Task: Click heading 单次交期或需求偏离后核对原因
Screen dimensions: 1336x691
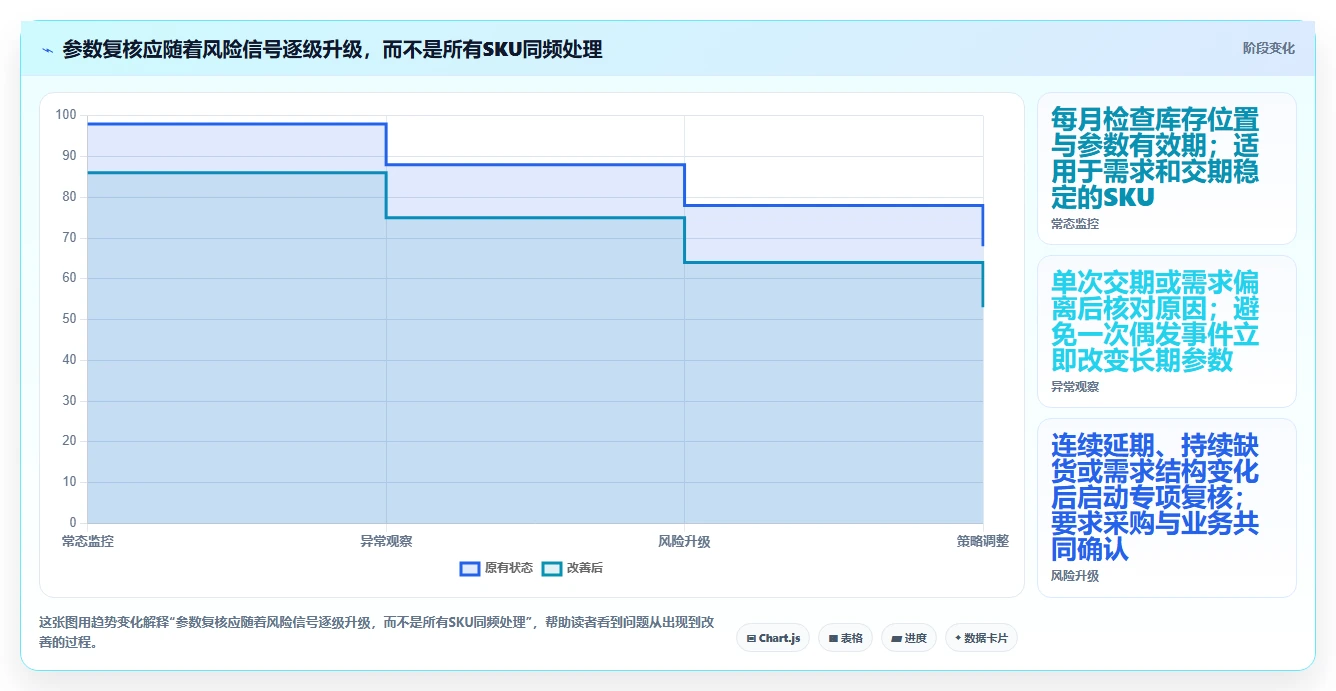Action: point(1155,321)
